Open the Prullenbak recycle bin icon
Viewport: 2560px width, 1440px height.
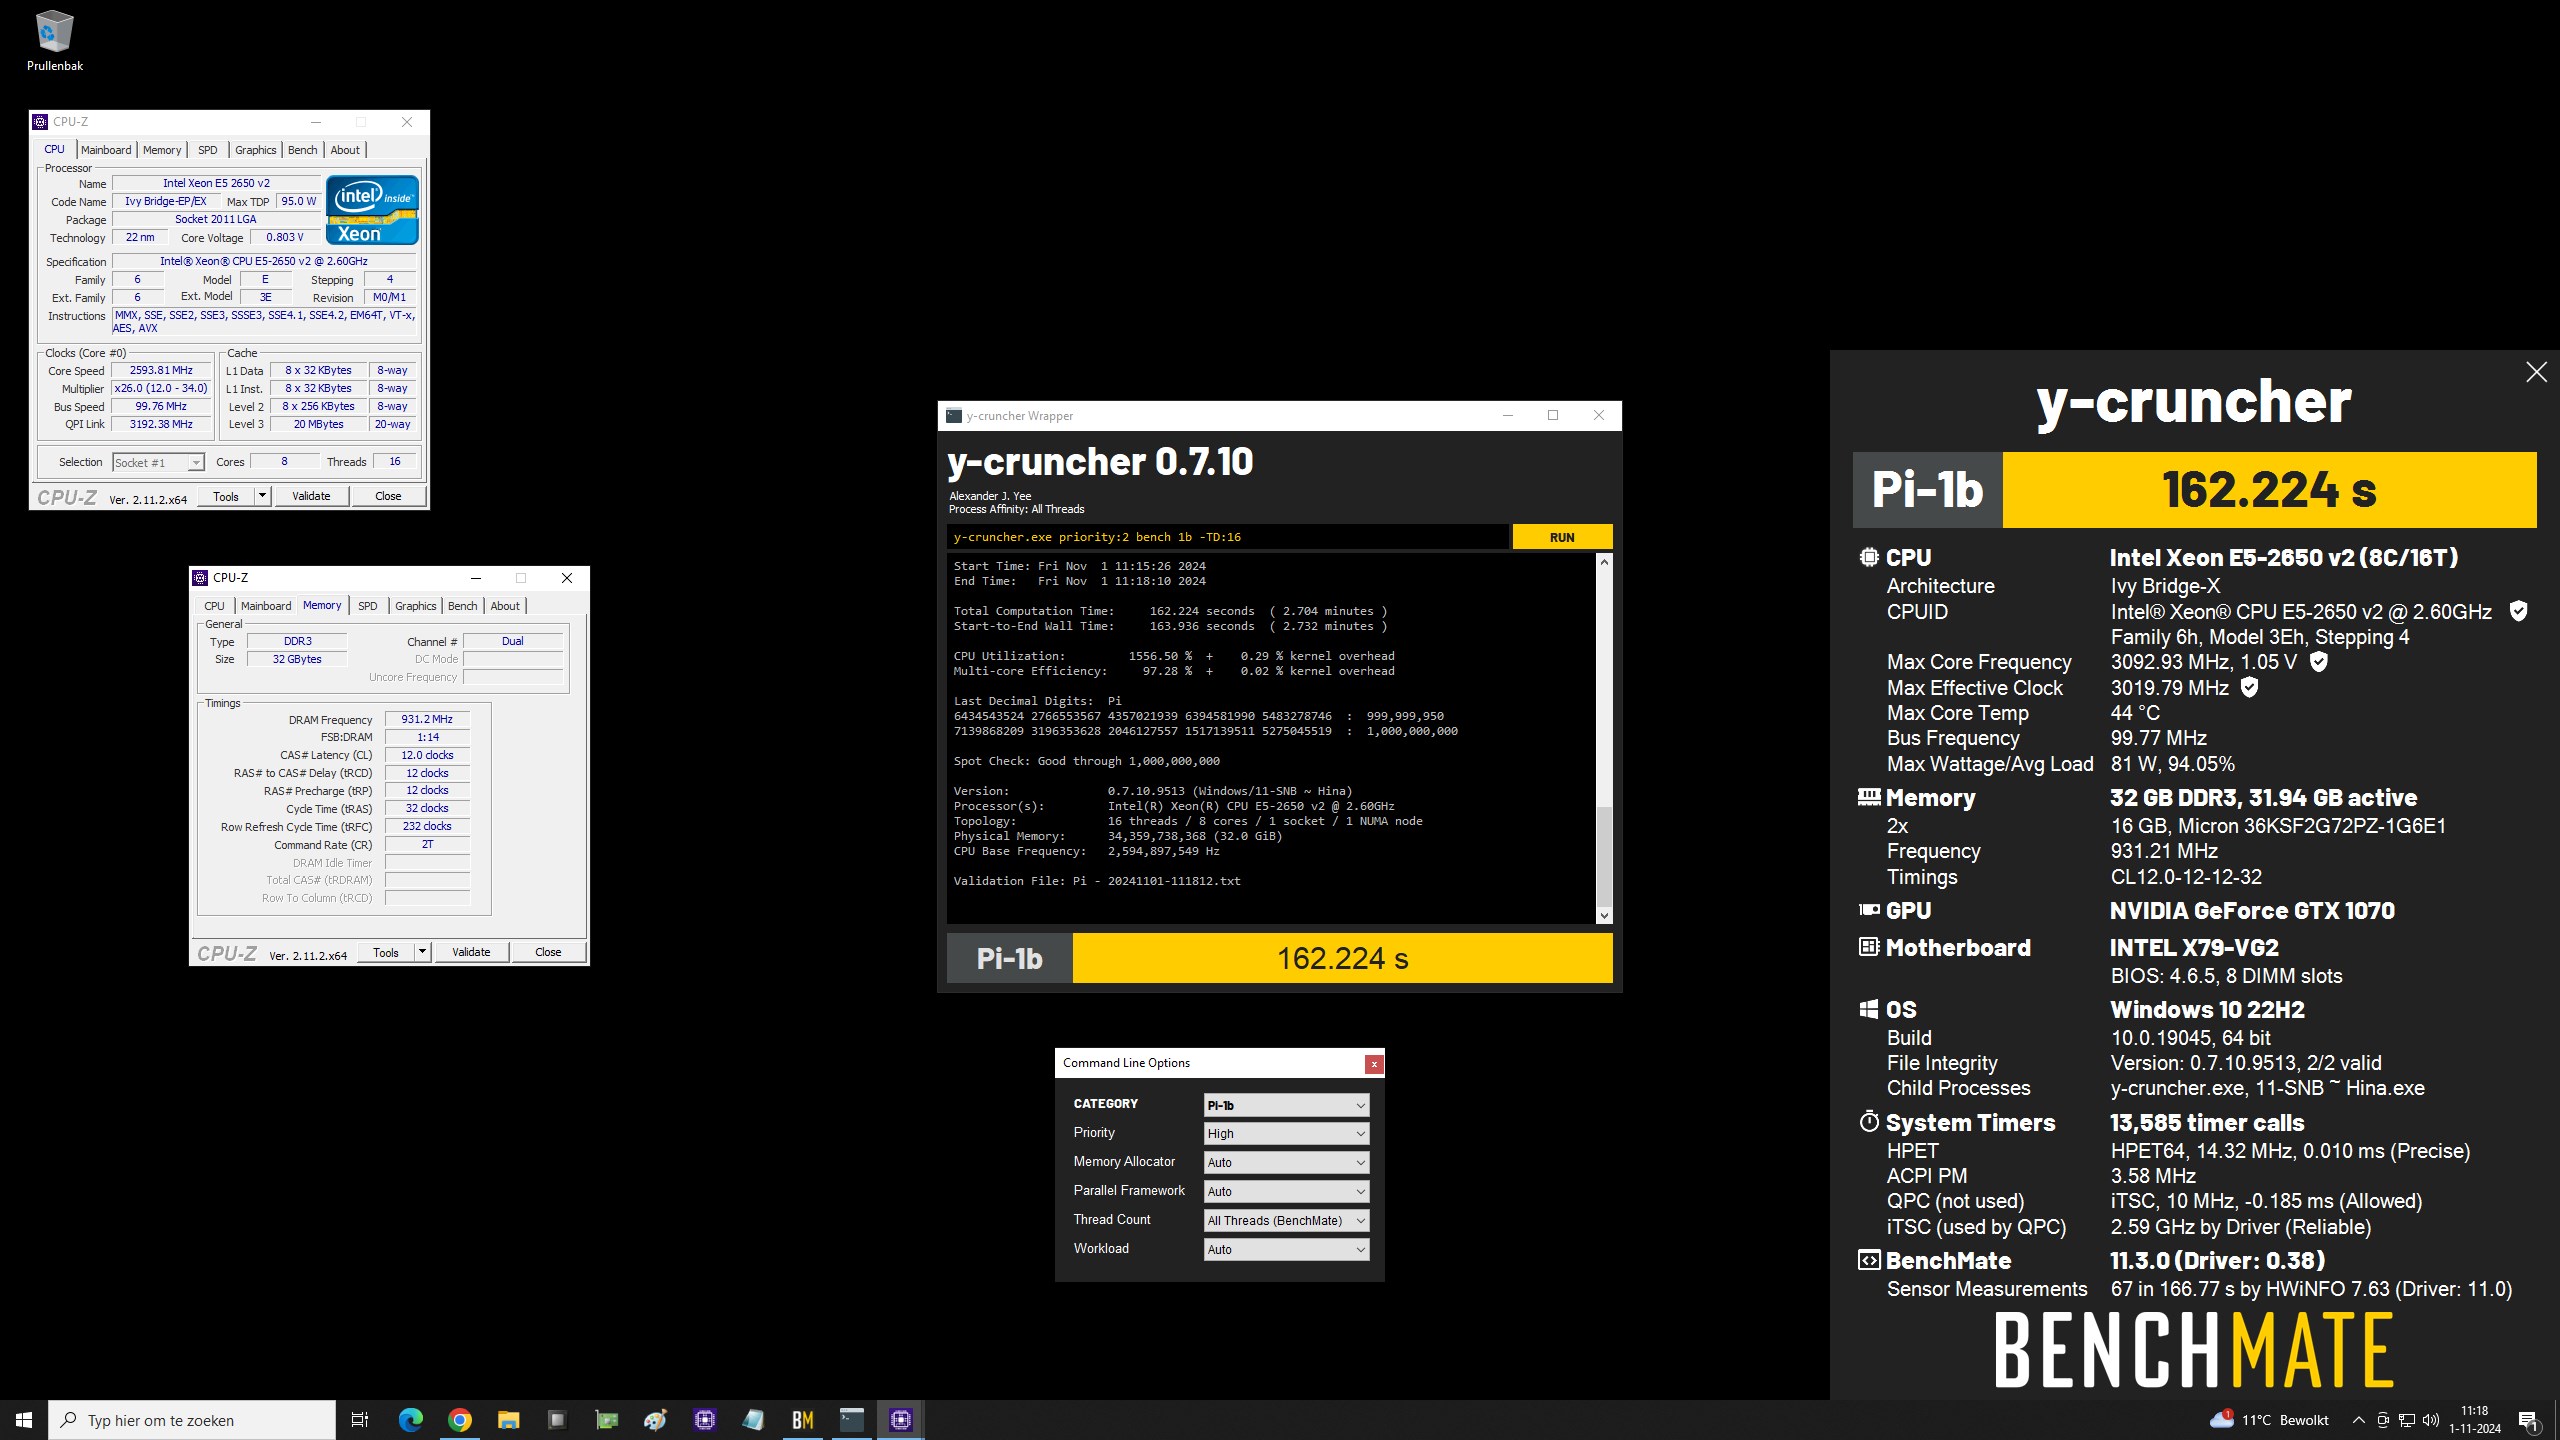54,42
